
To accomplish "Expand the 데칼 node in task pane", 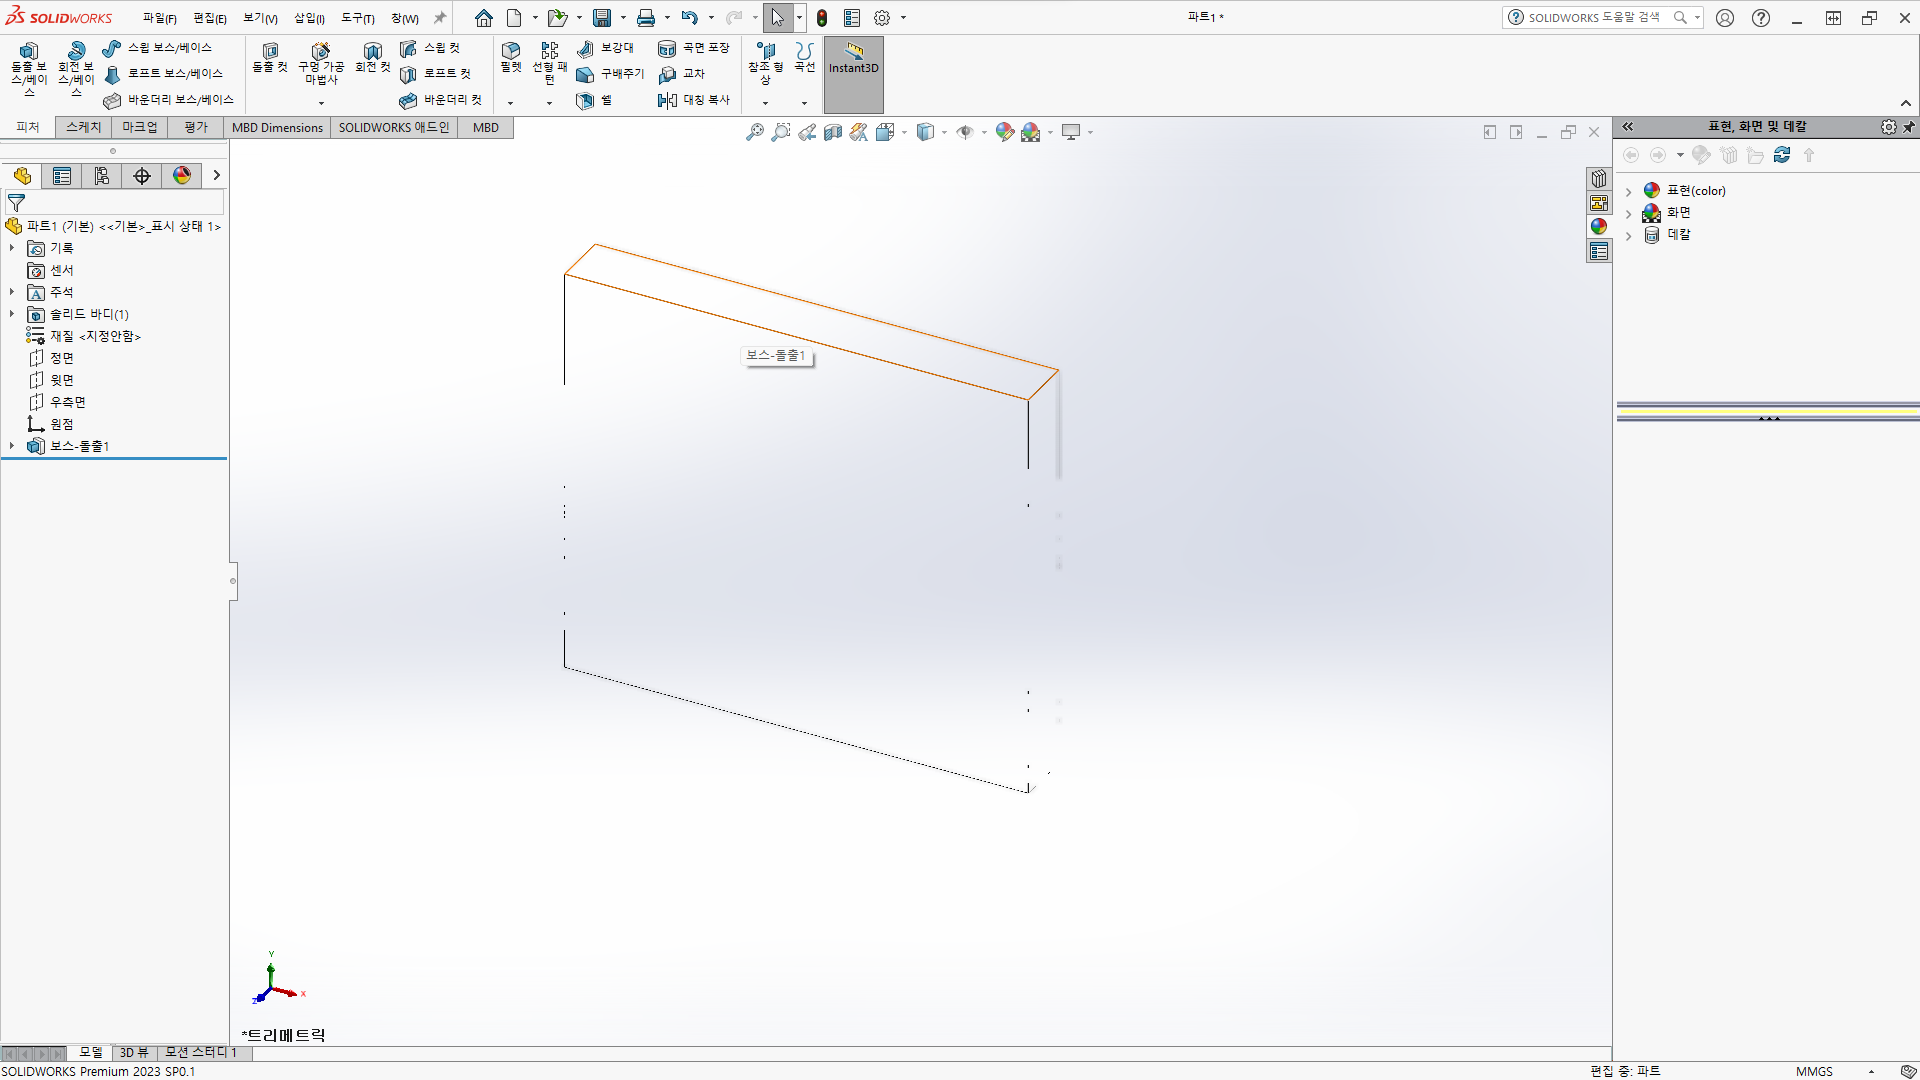I will pyautogui.click(x=1629, y=235).
